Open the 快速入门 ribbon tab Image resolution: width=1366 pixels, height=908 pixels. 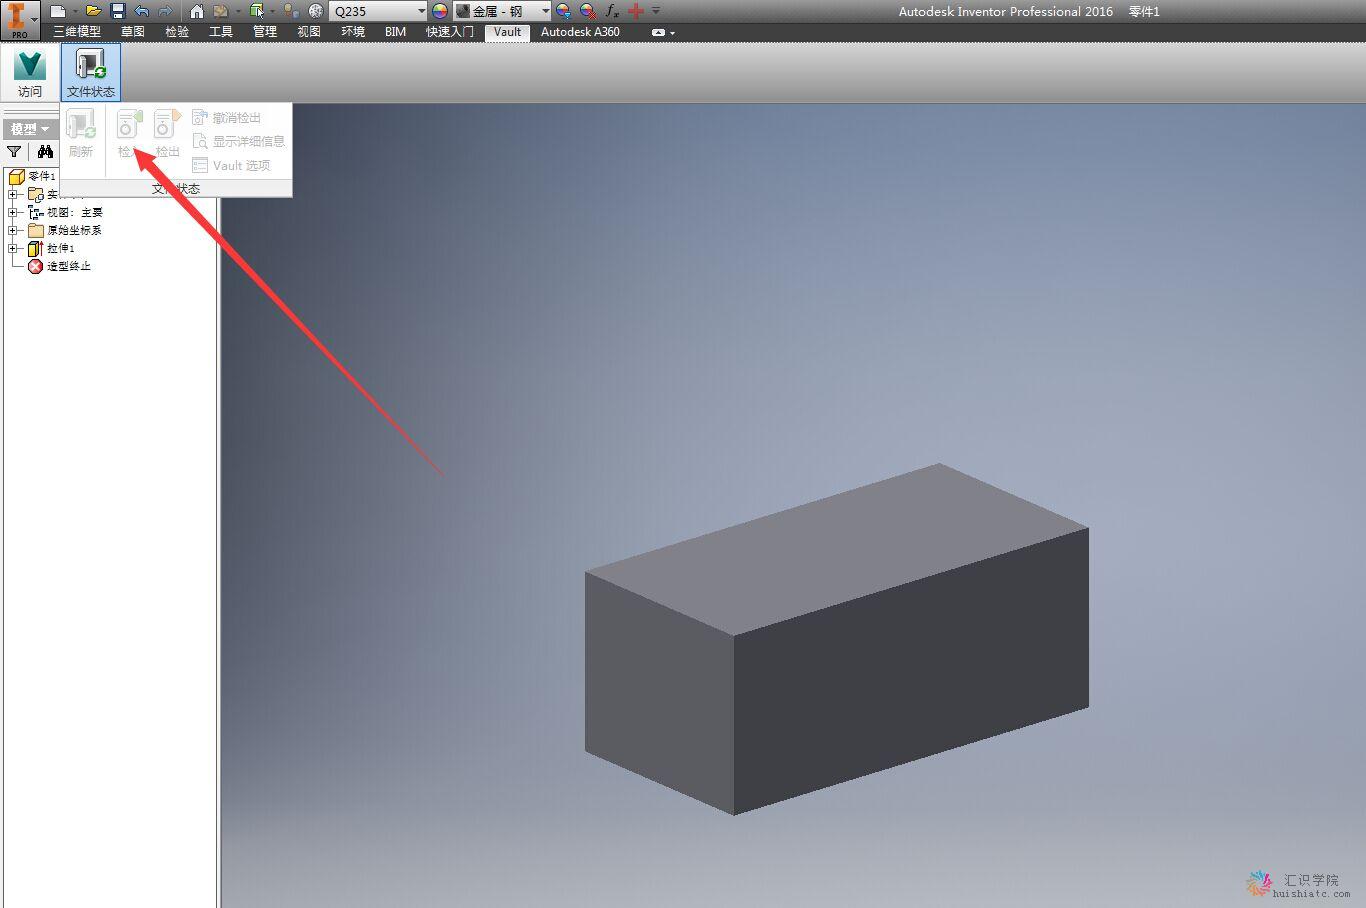pyautogui.click(x=450, y=32)
